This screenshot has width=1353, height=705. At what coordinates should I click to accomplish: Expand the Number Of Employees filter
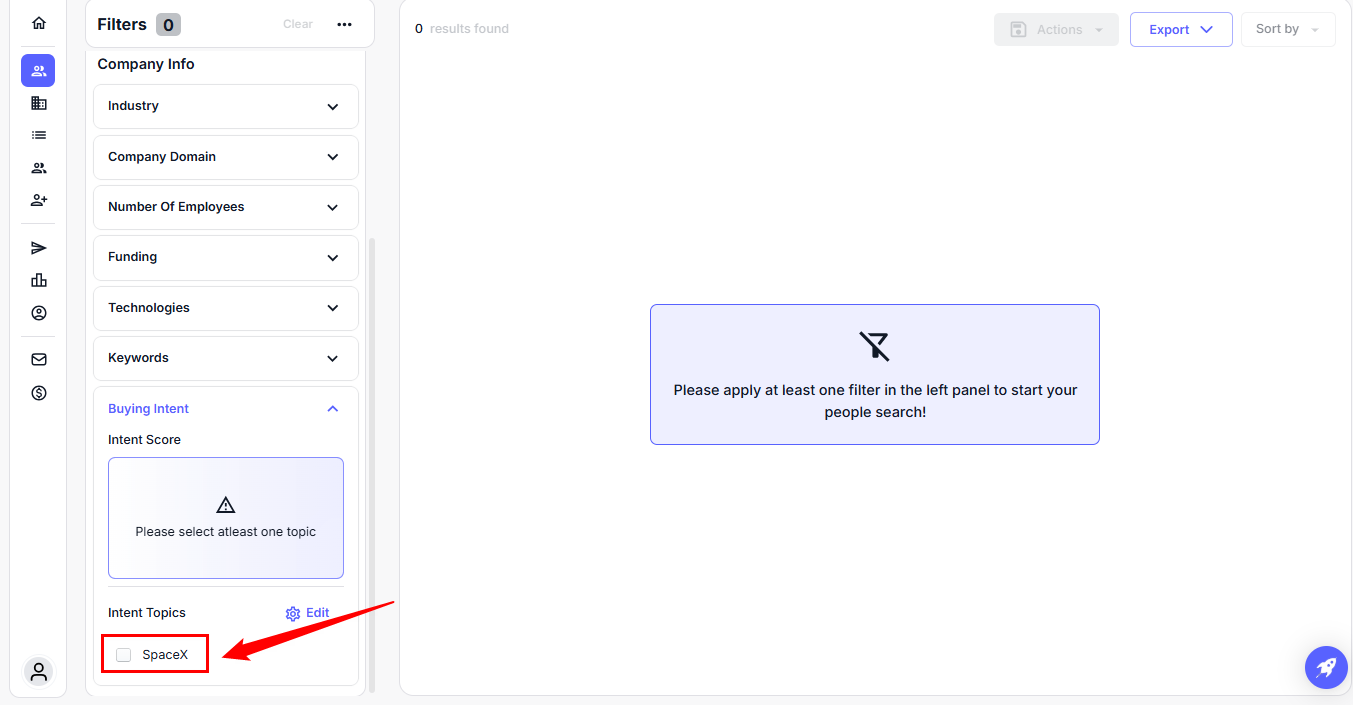click(226, 207)
